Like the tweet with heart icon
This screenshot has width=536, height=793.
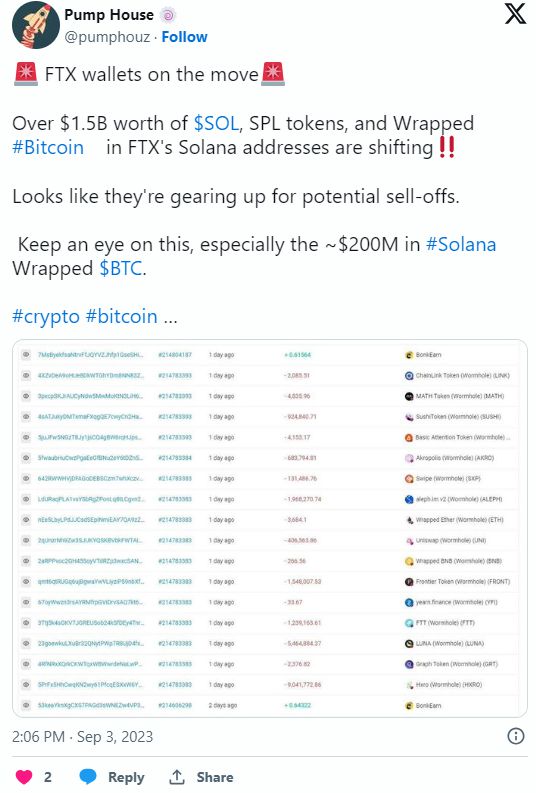[x=24, y=777]
